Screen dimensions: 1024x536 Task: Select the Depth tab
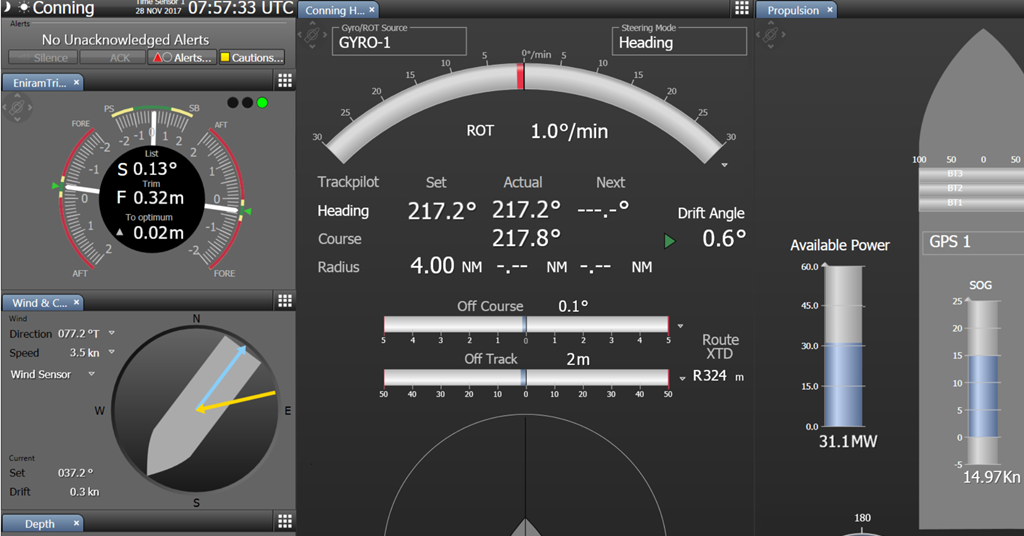(40, 524)
